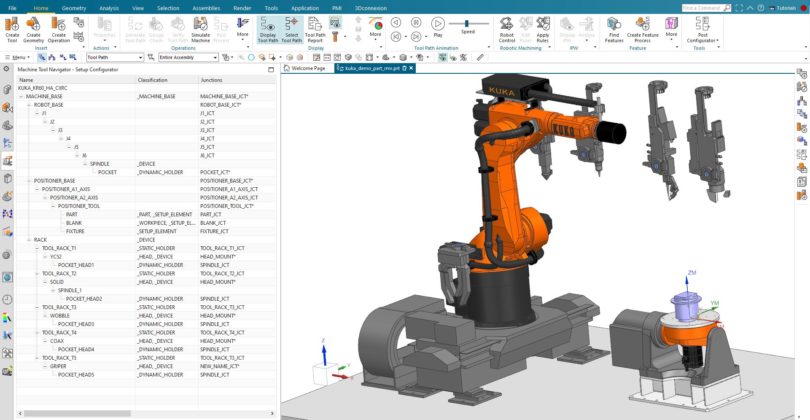Collapse the SPINDLE node under J6
The width and height of the screenshot is (810, 420).
(85, 164)
